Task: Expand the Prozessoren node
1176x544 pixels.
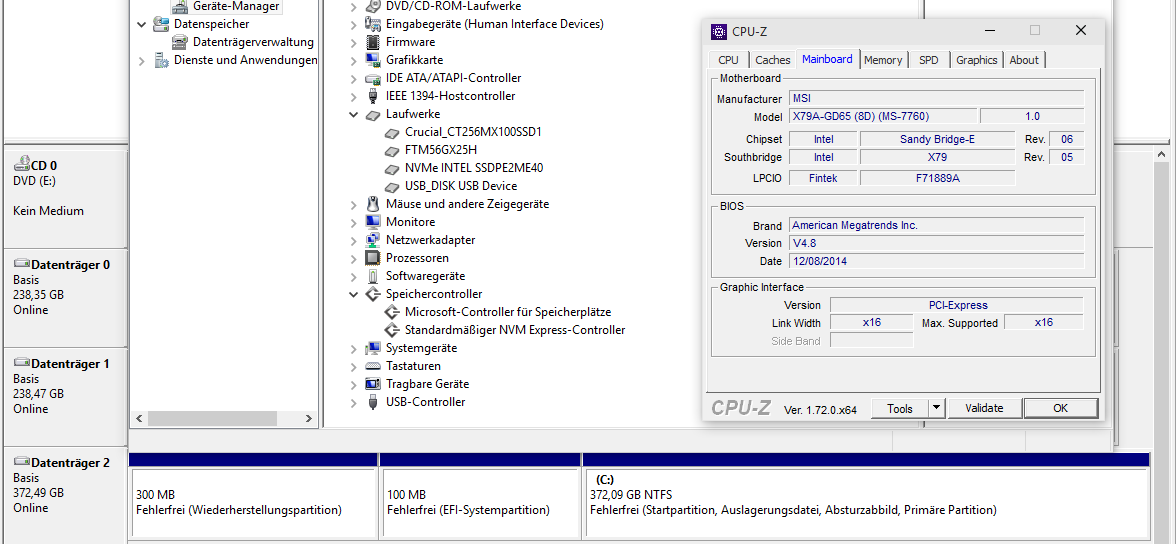Action: coord(353,259)
